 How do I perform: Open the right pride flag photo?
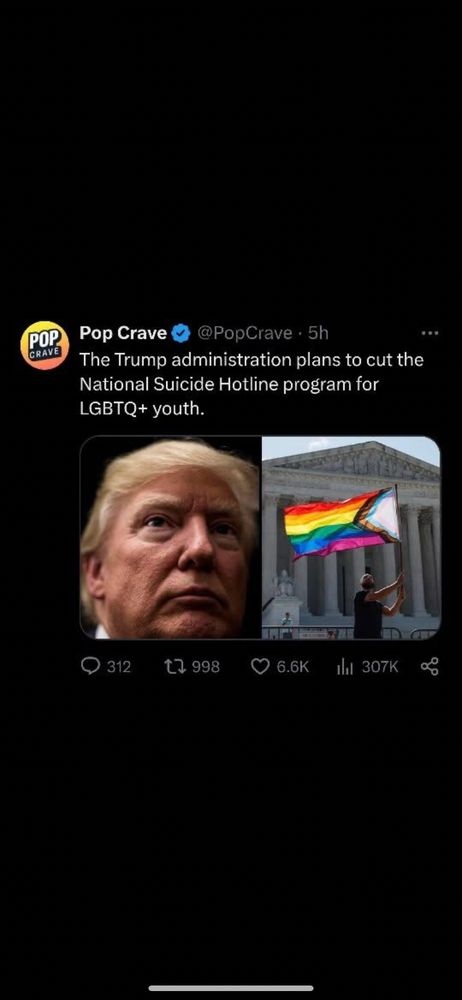click(x=352, y=537)
